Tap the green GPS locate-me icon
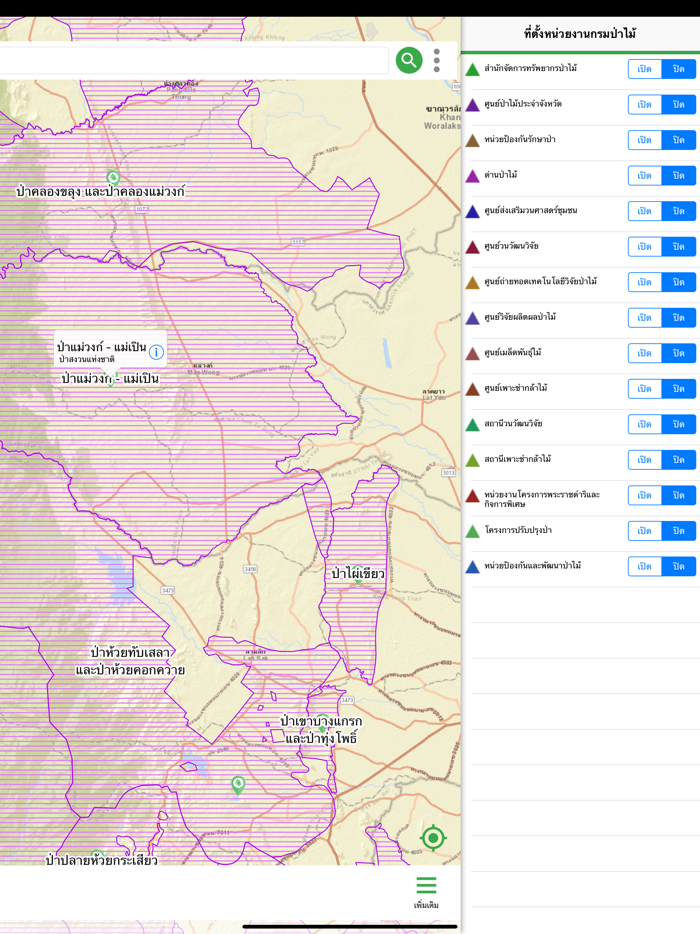Viewport: 700px width, 934px height. (433, 838)
